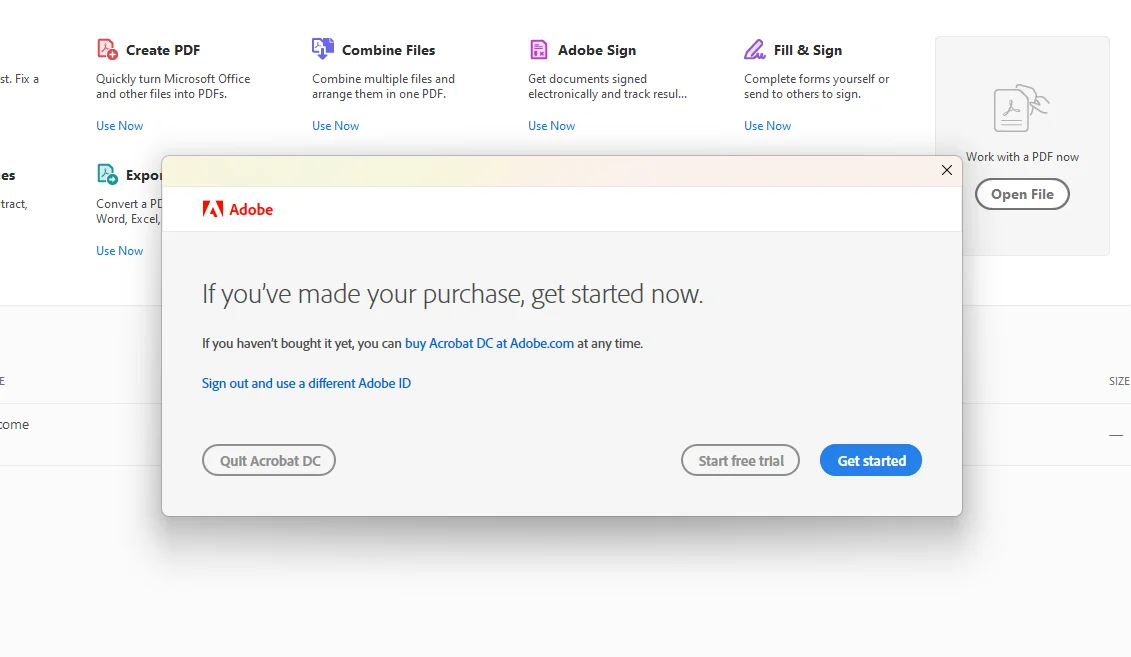Follow the buy Acrobat DC at Adobe.com link
Image resolution: width=1131 pixels, height=657 pixels.
click(x=489, y=343)
